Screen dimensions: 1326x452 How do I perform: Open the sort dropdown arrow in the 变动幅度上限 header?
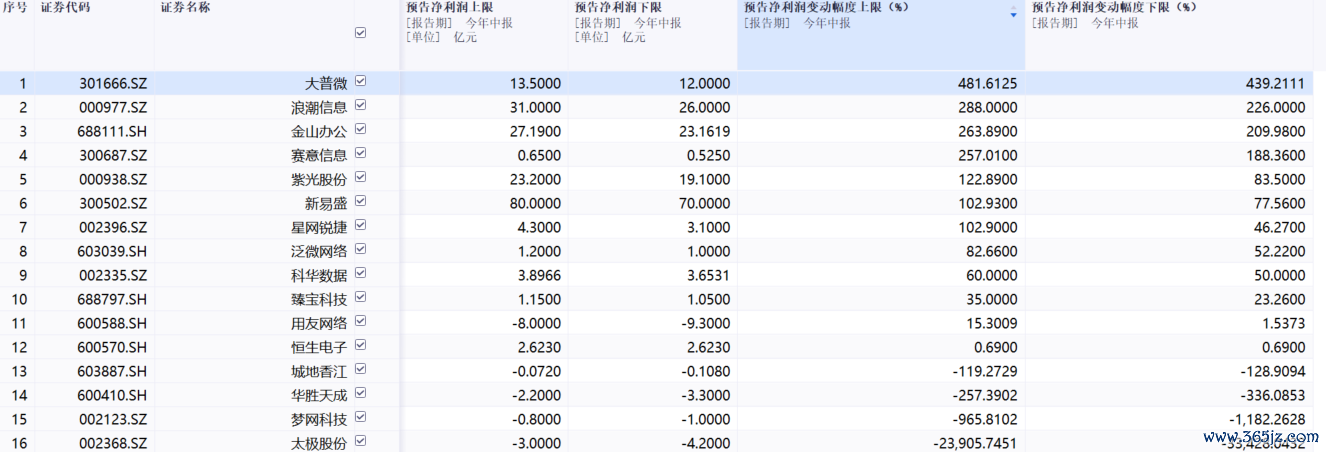coord(1013,15)
